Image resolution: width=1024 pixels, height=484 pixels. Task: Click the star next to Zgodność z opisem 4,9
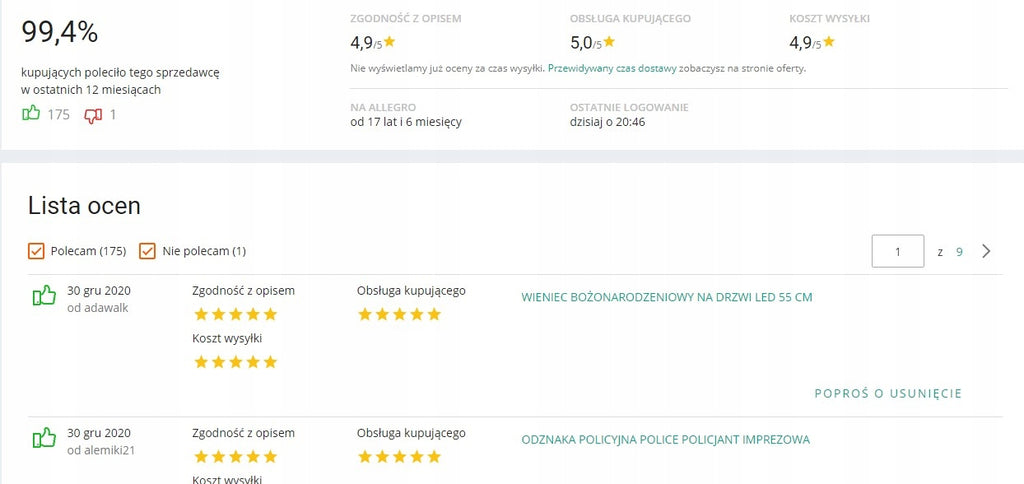tap(390, 42)
